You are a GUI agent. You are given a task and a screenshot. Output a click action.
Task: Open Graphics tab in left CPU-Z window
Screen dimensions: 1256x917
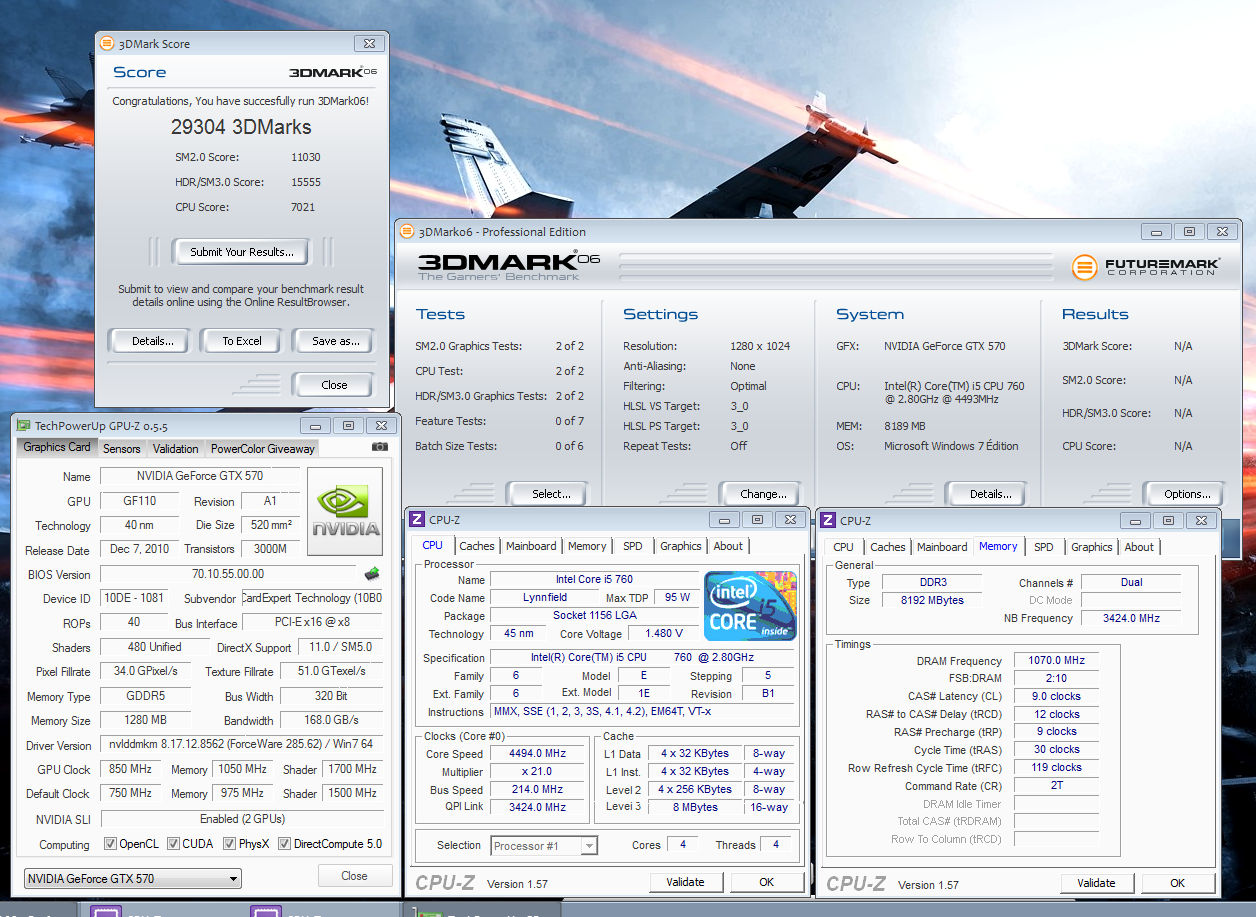(x=681, y=546)
